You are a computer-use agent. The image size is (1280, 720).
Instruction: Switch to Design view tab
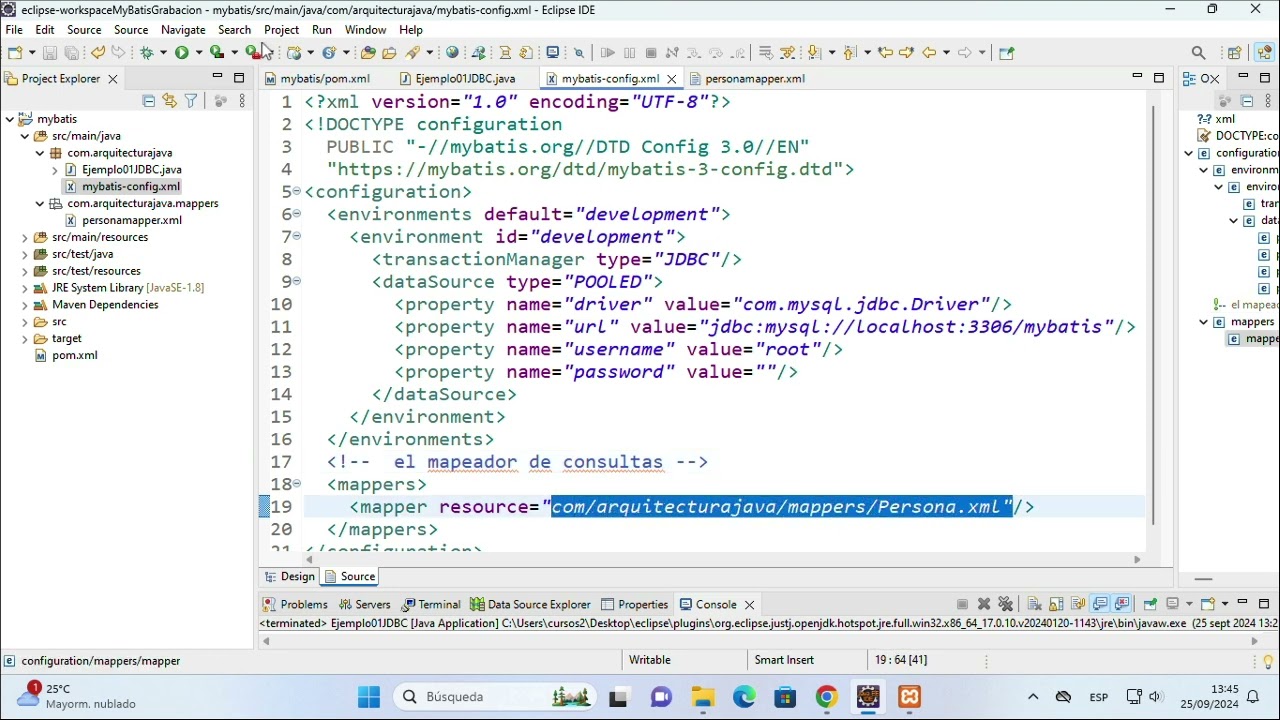[290, 576]
